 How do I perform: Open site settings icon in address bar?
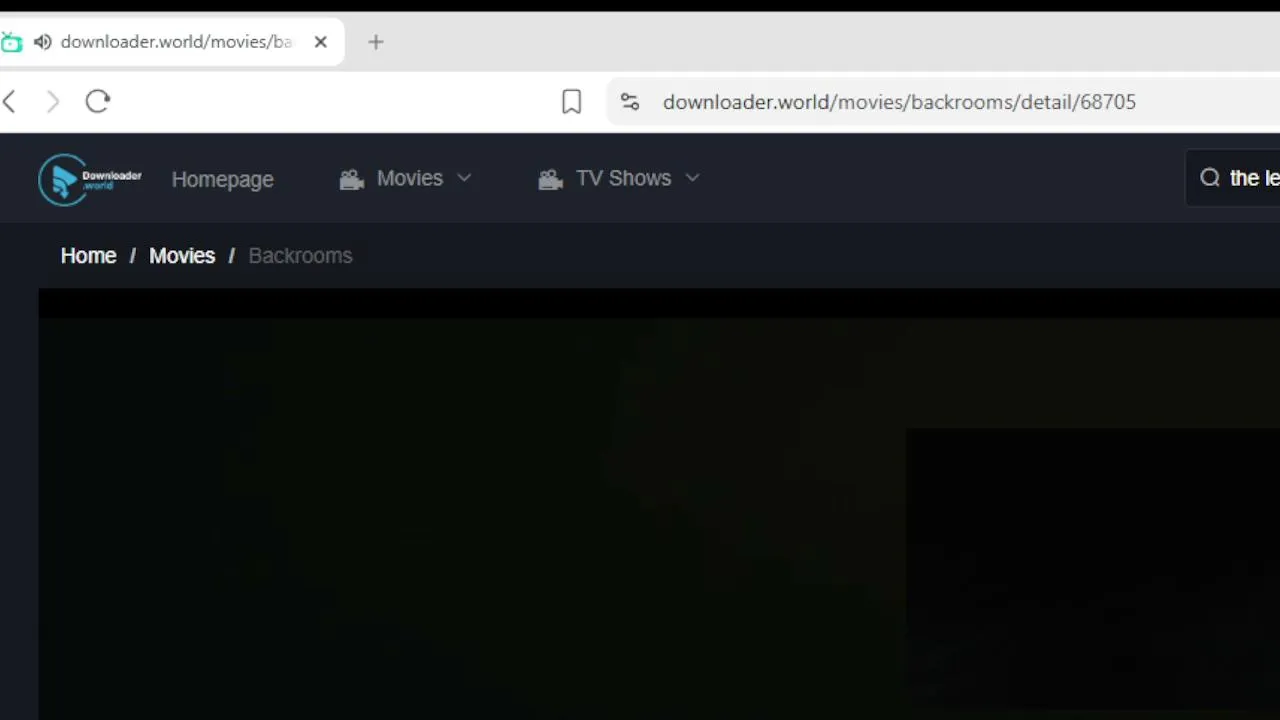pyautogui.click(x=629, y=101)
